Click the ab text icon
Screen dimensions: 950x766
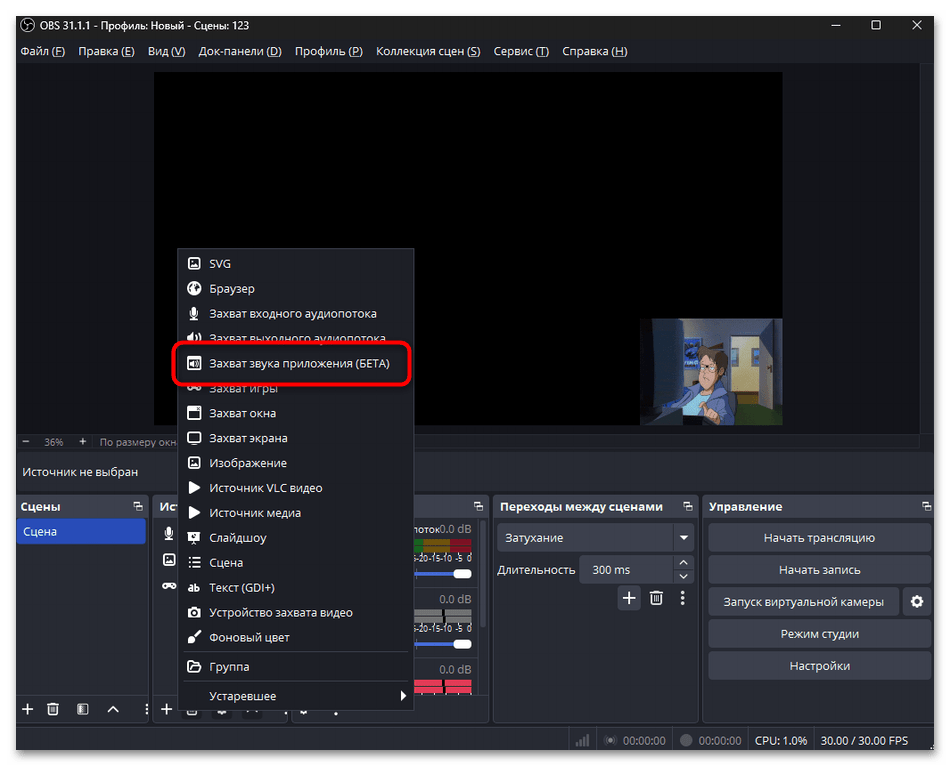coord(194,588)
